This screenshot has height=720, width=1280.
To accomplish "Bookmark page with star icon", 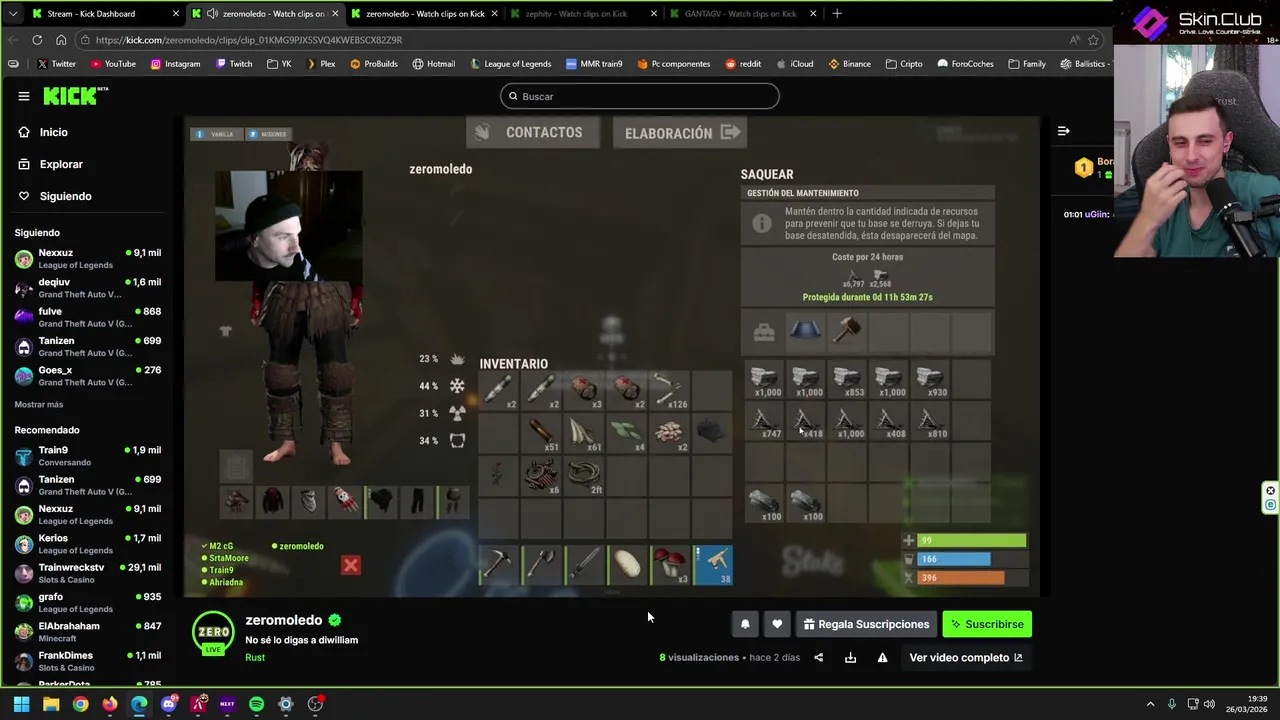I will (1093, 40).
